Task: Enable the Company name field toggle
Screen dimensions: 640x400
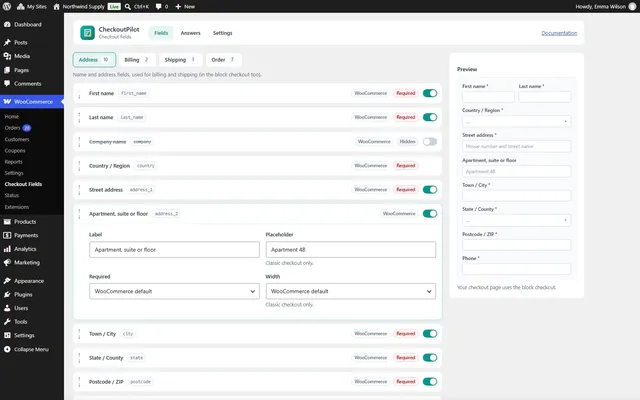Action: click(x=430, y=142)
